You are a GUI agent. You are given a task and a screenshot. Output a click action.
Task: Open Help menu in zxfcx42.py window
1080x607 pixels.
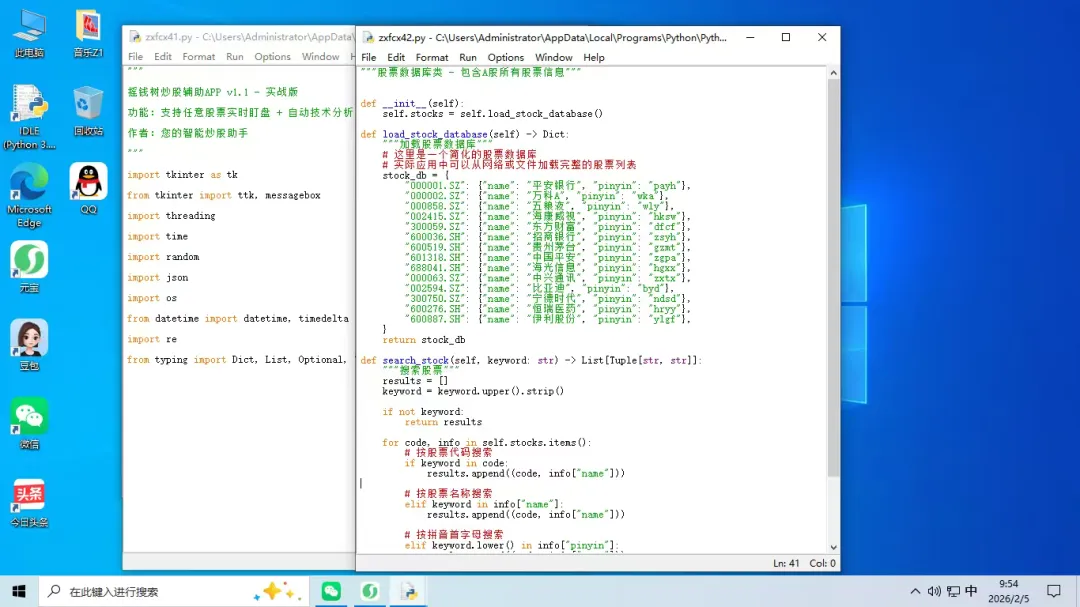point(594,57)
